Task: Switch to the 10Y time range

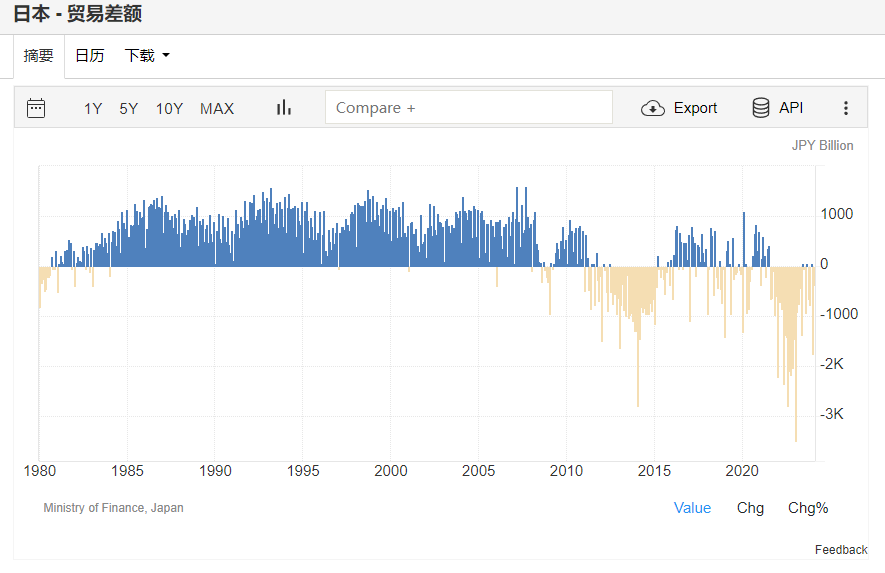Action: (x=169, y=108)
